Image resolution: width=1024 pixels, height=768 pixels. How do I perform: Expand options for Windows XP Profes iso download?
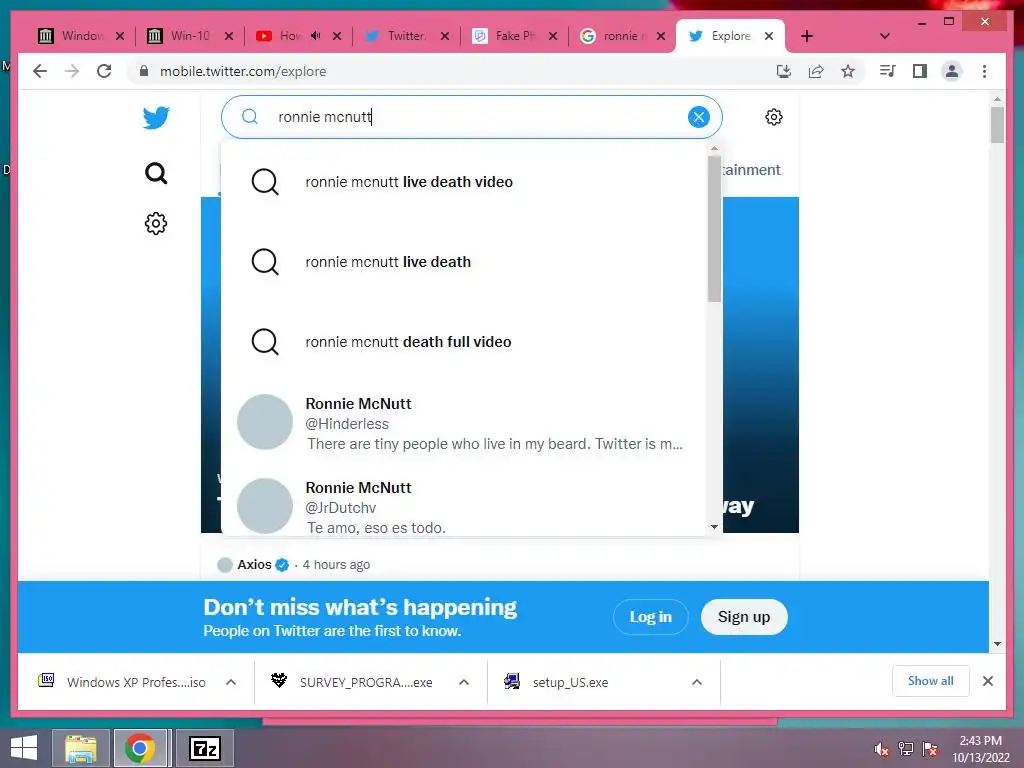tap(231, 682)
